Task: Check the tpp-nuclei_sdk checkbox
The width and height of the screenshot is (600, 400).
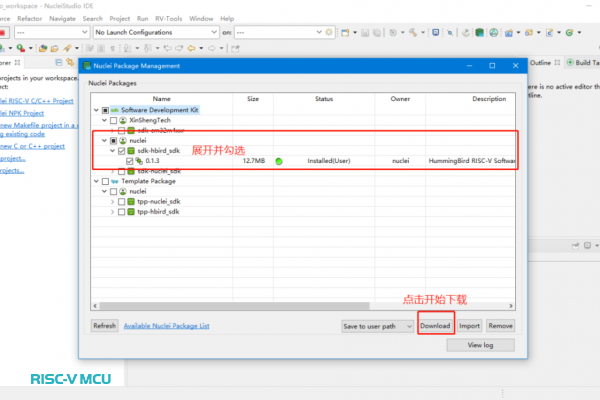Action: (x=121, y=202)
